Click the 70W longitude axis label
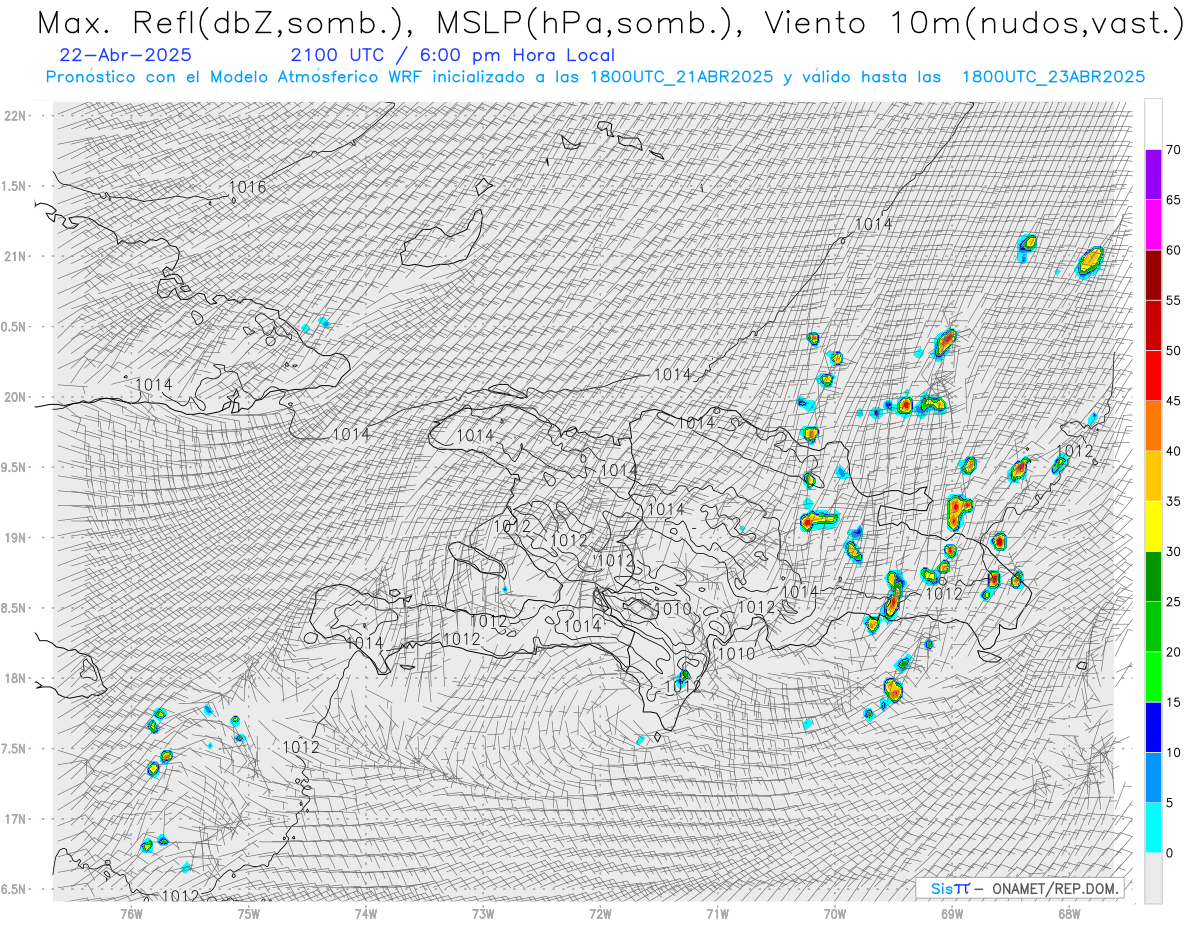Viewport: 1200px width, 927px height. 835,913
